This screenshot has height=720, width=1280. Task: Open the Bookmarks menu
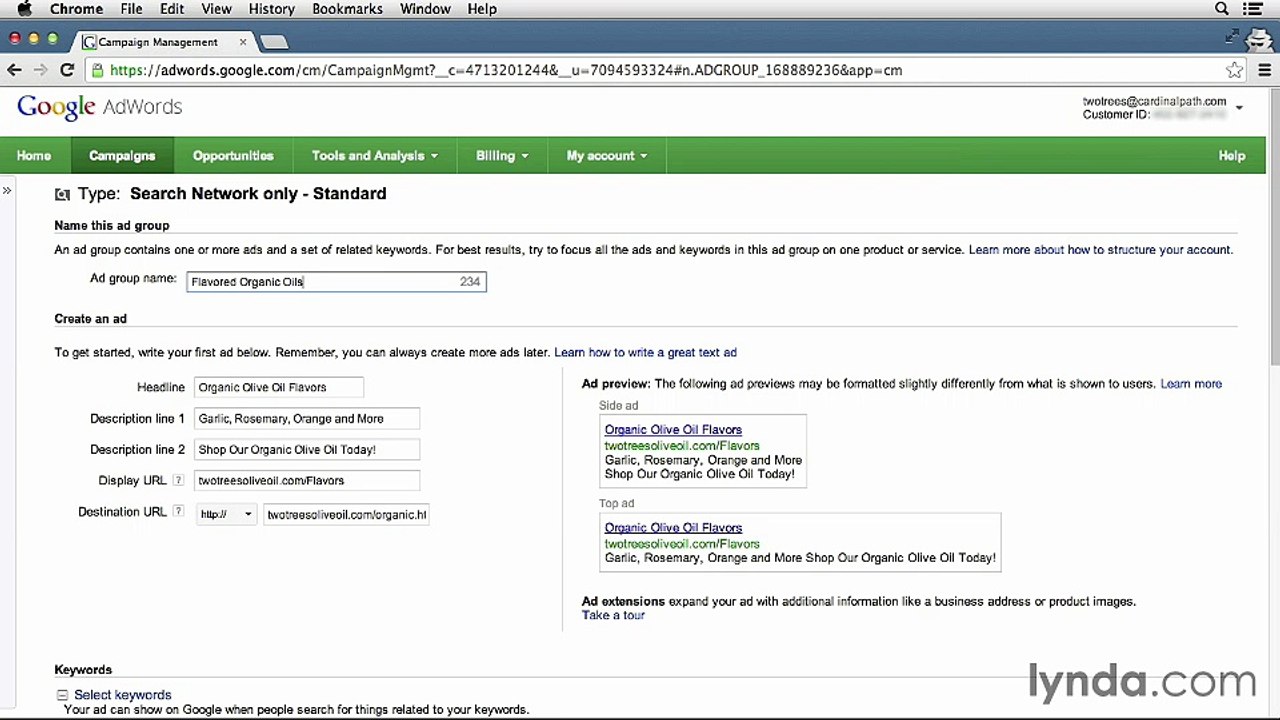[347, 9]
